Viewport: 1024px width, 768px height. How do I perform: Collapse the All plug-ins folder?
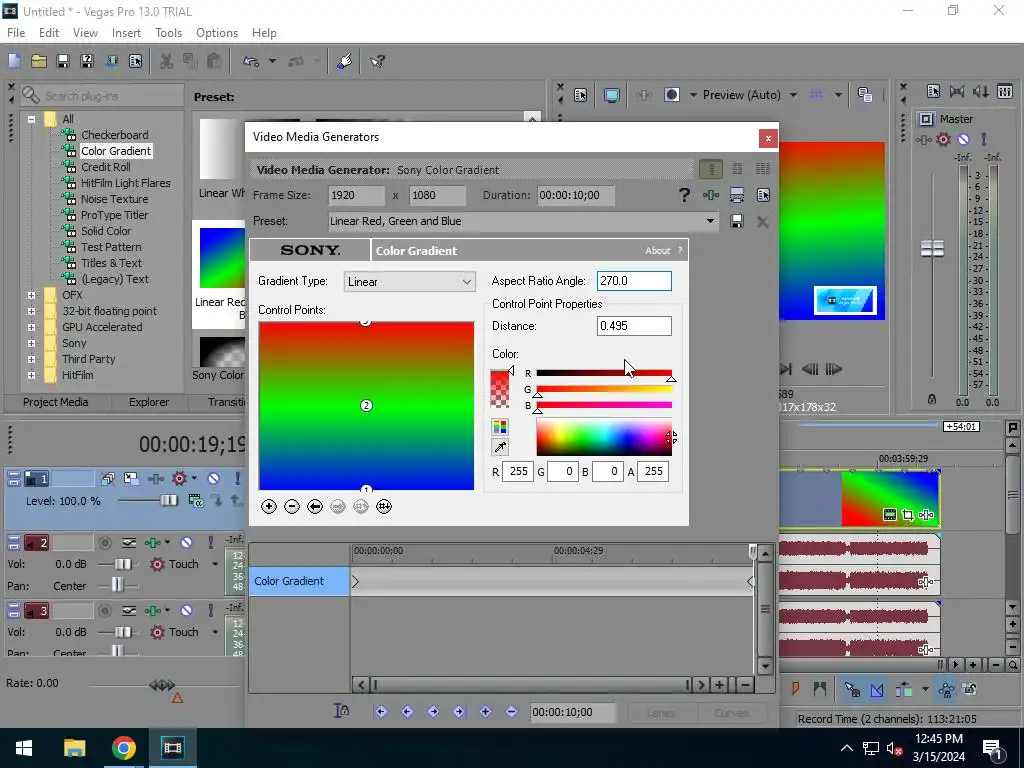click(31, 119)
